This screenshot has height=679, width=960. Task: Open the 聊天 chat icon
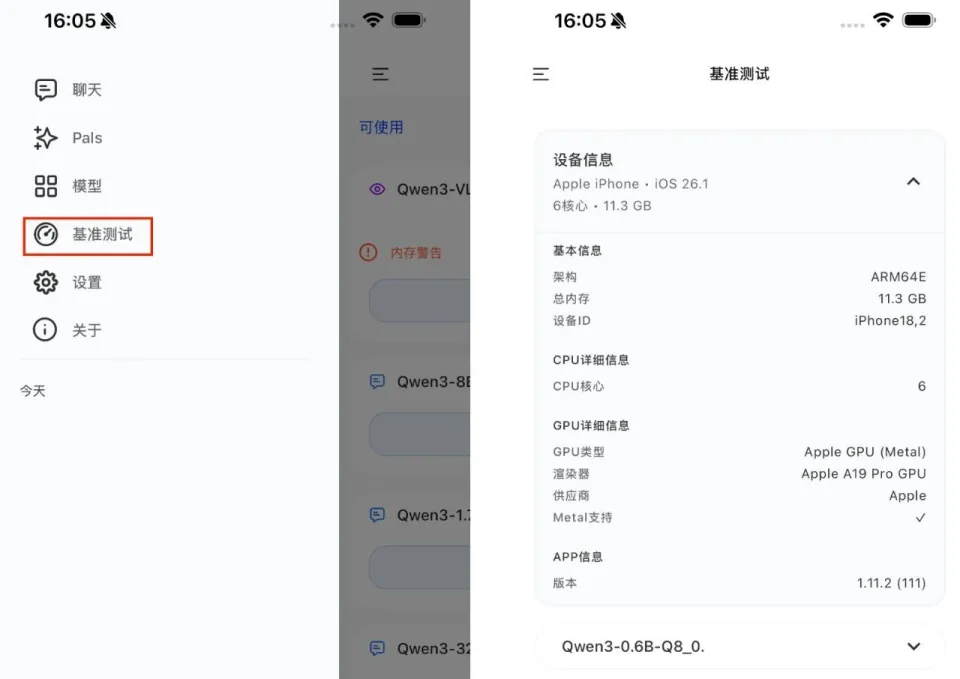click(45, 90)
